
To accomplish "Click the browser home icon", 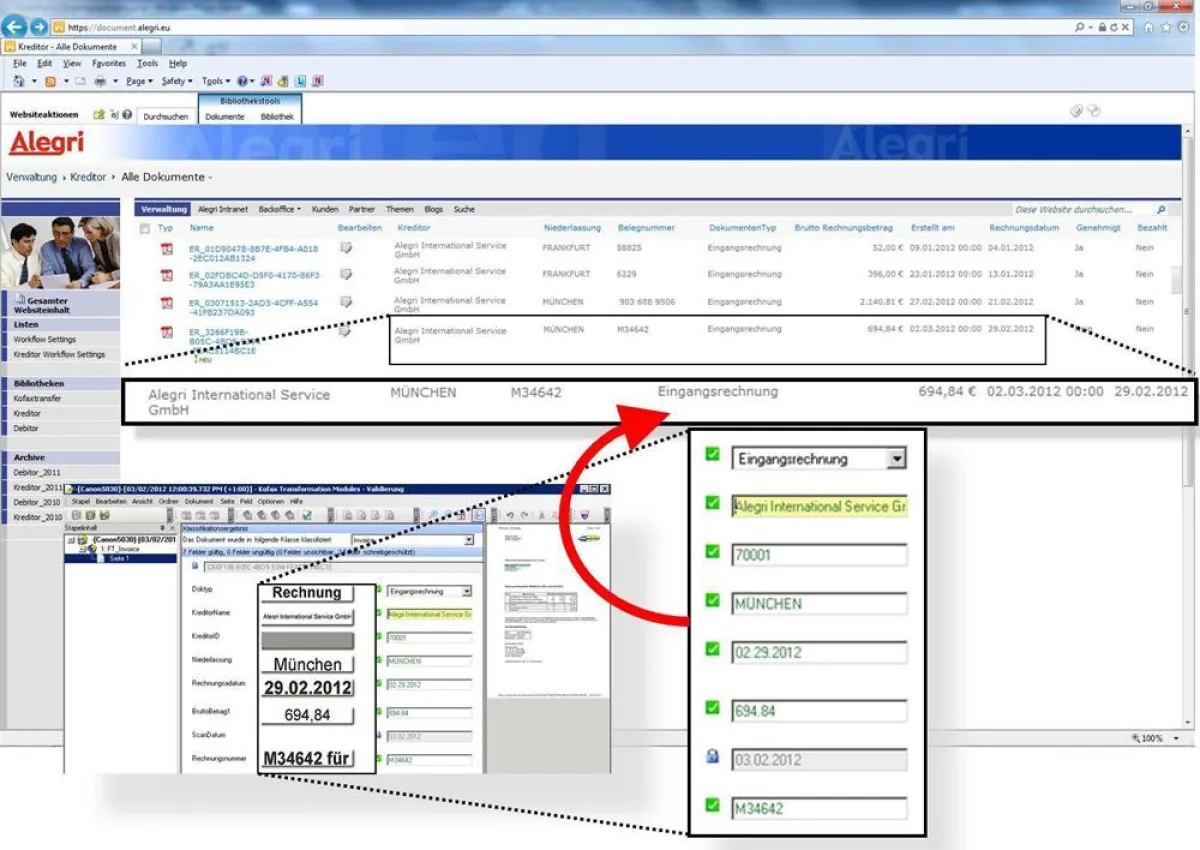I will (1148, 28).
